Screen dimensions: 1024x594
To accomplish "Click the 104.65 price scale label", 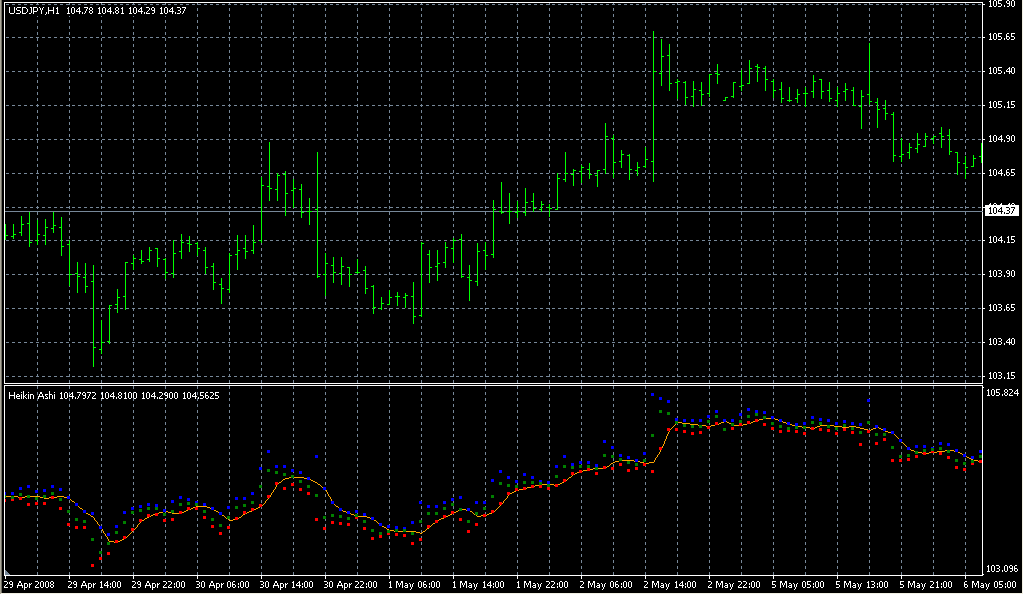I will (x=1001, y=173).
